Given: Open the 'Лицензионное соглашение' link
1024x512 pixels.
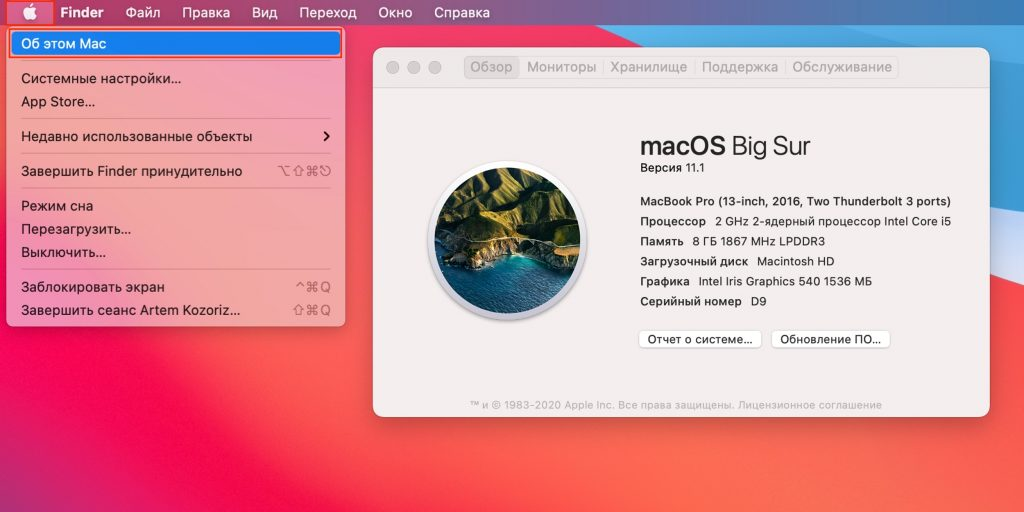Looking at the screenshot, I should (810, 405).
